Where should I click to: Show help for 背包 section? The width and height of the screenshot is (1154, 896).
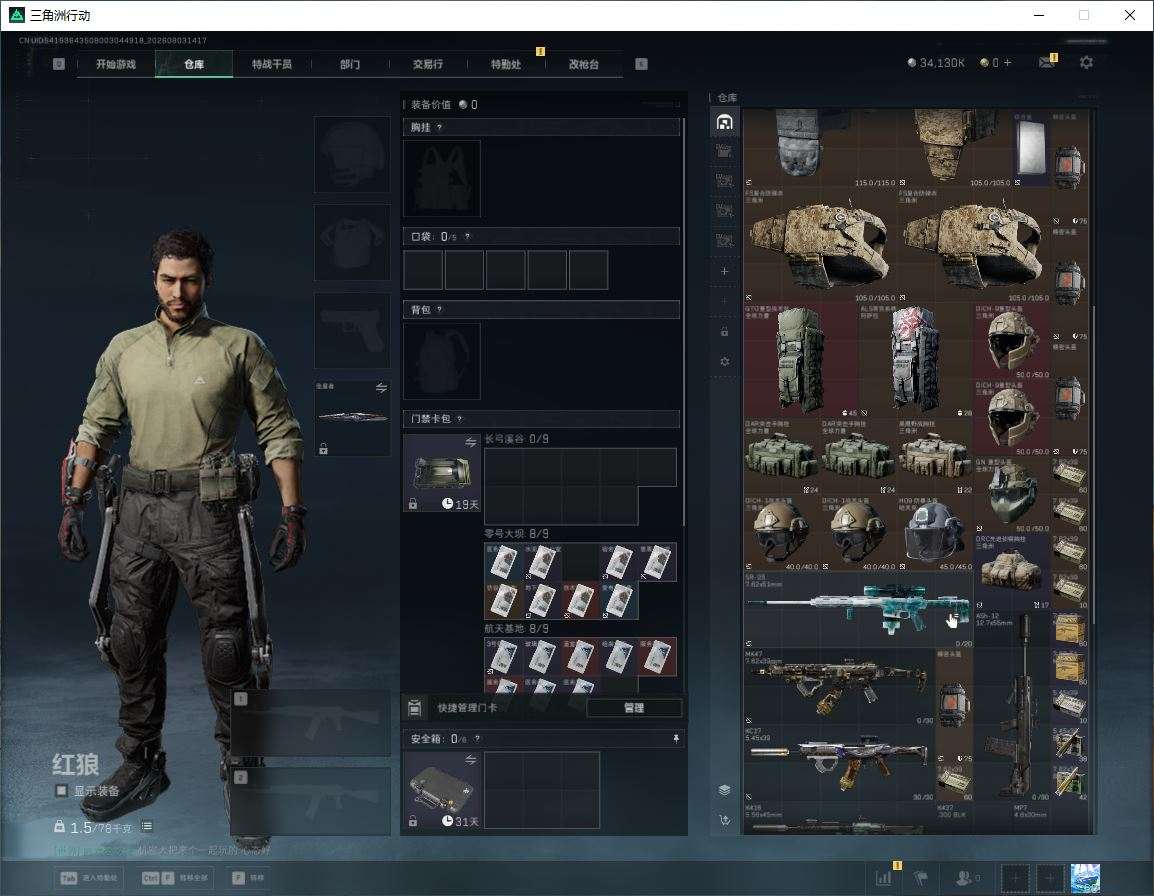(x=439, y=309)
